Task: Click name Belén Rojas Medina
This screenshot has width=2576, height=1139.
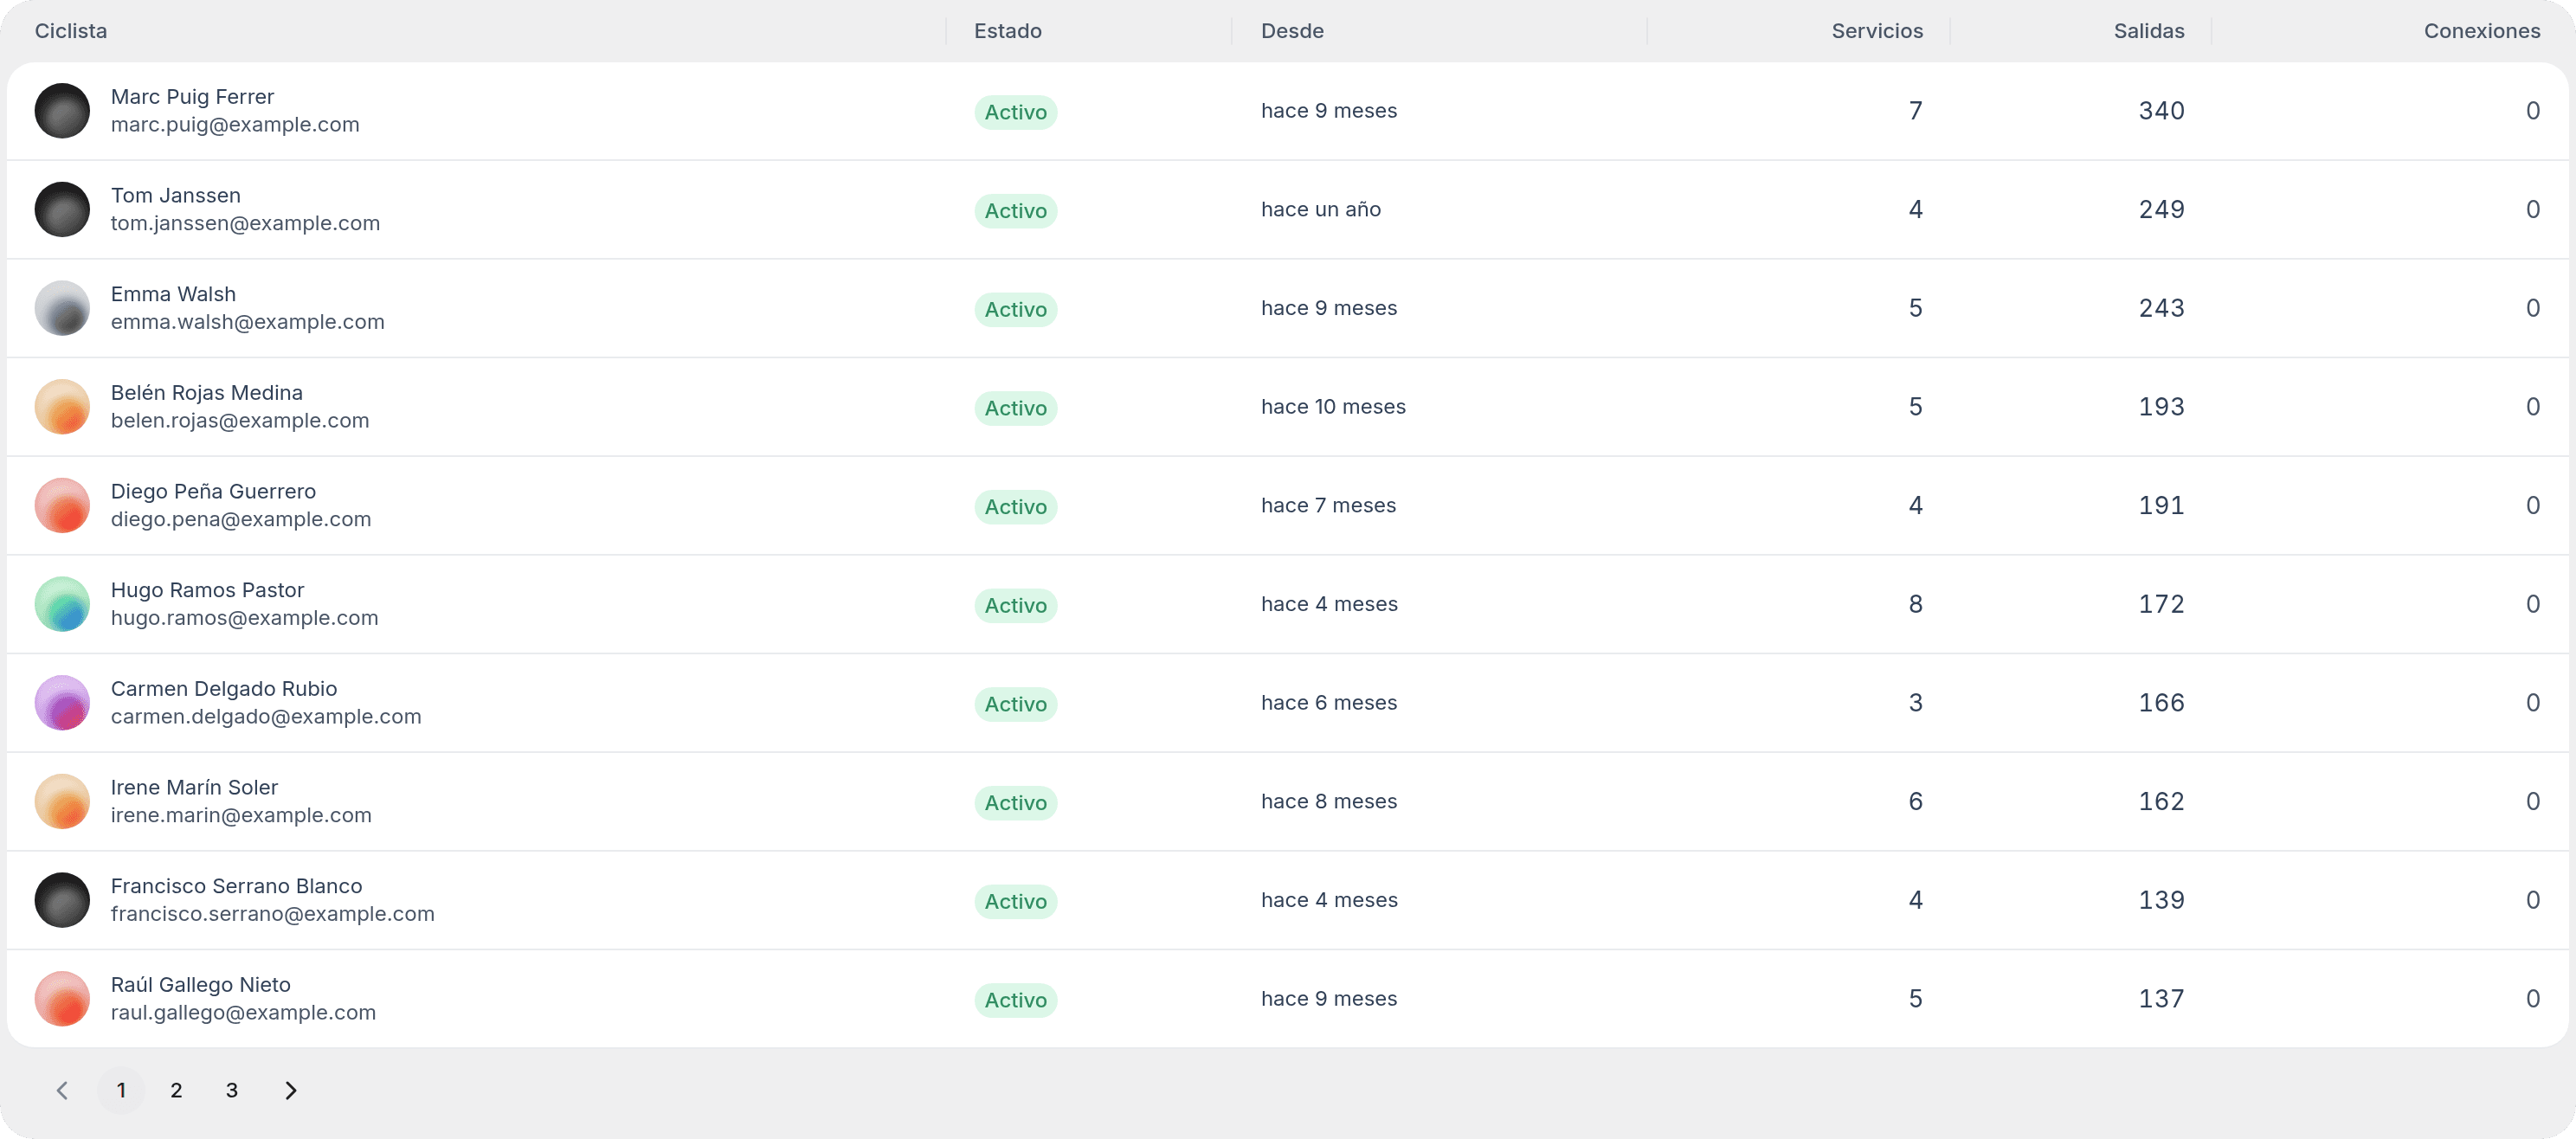Action: (207, 393)
